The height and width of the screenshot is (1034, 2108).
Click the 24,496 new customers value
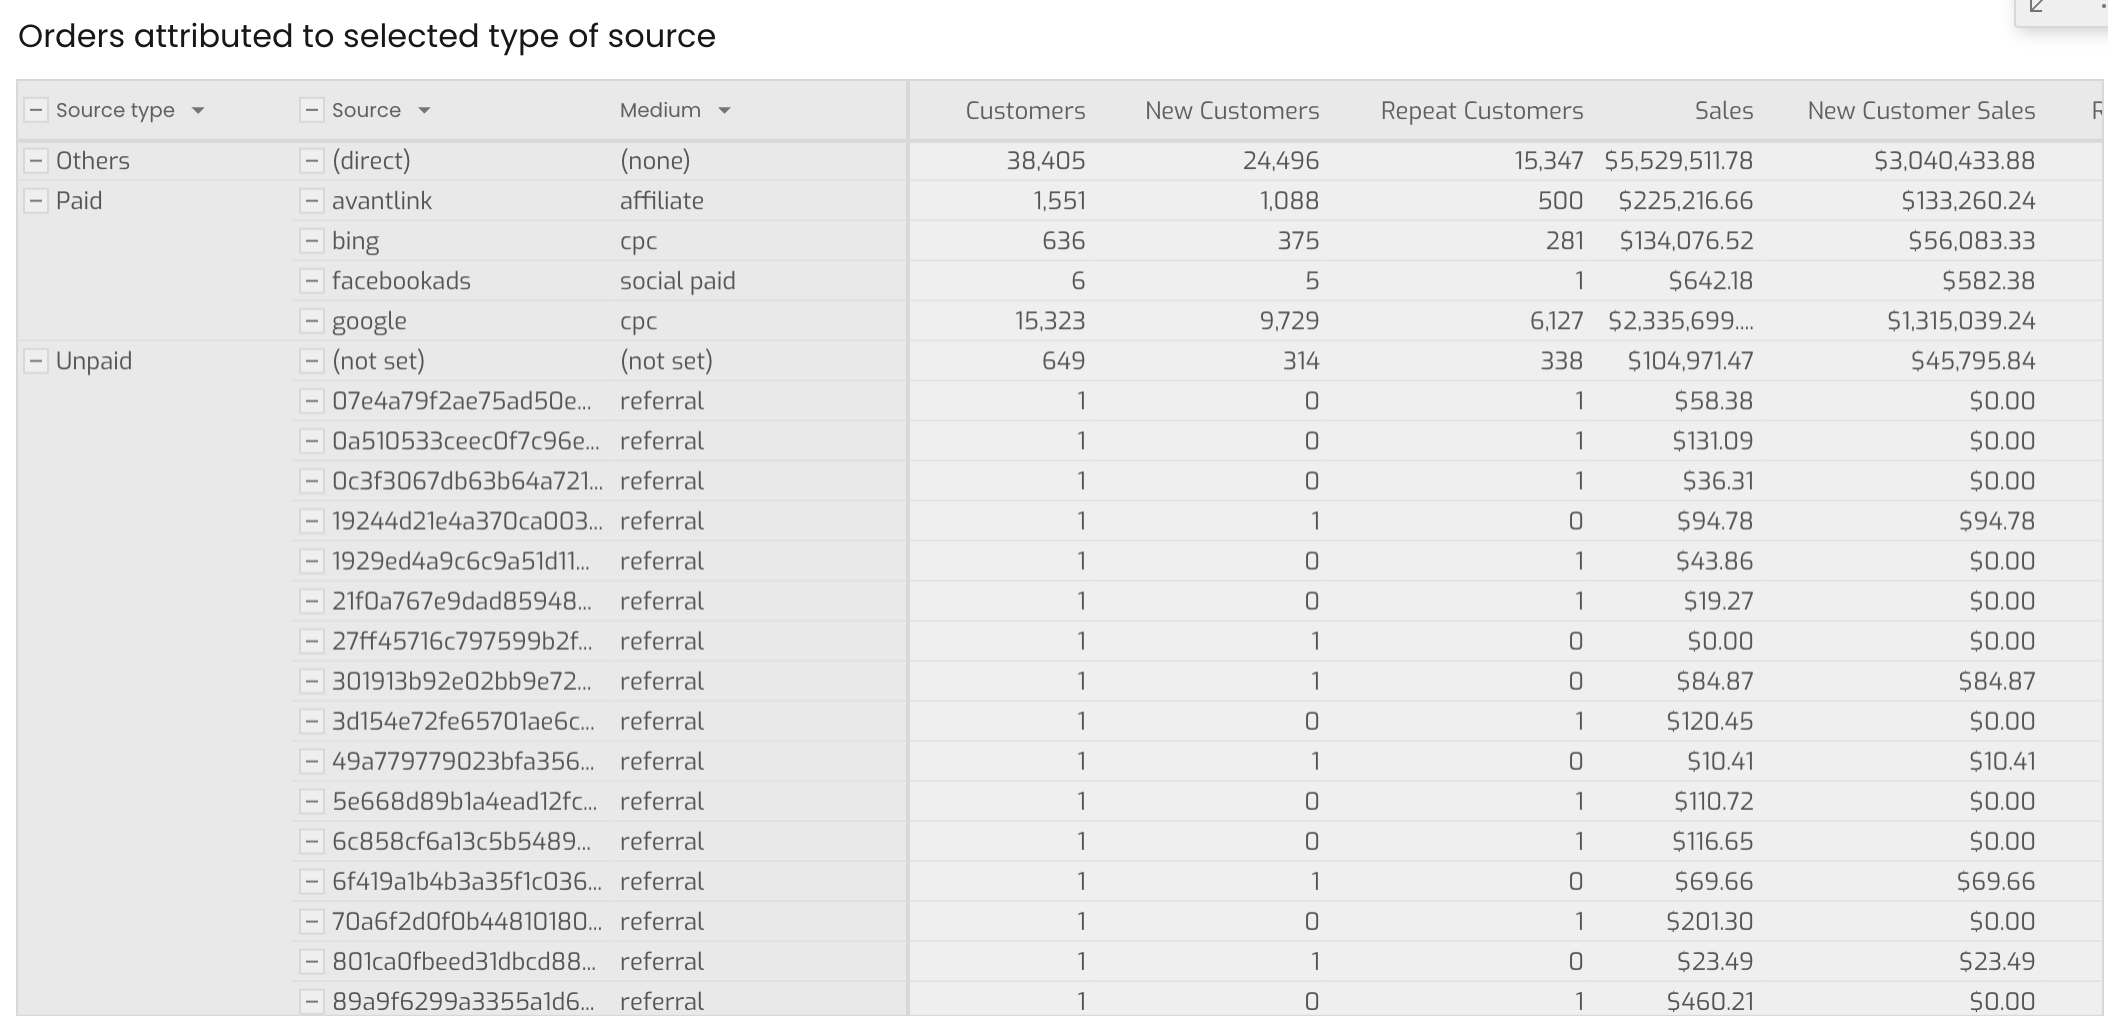point(1281,160)
